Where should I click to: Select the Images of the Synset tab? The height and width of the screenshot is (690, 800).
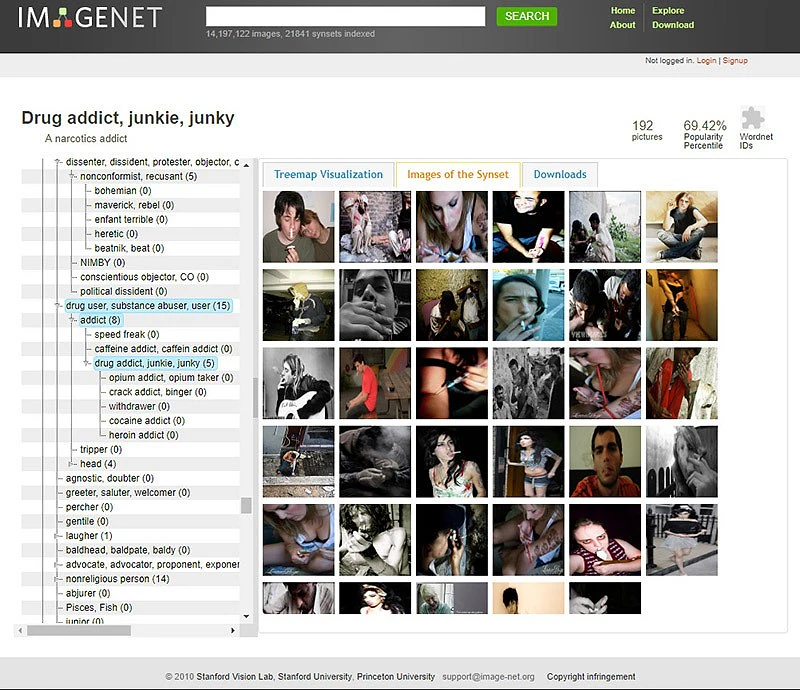click(x=458, y=175)
